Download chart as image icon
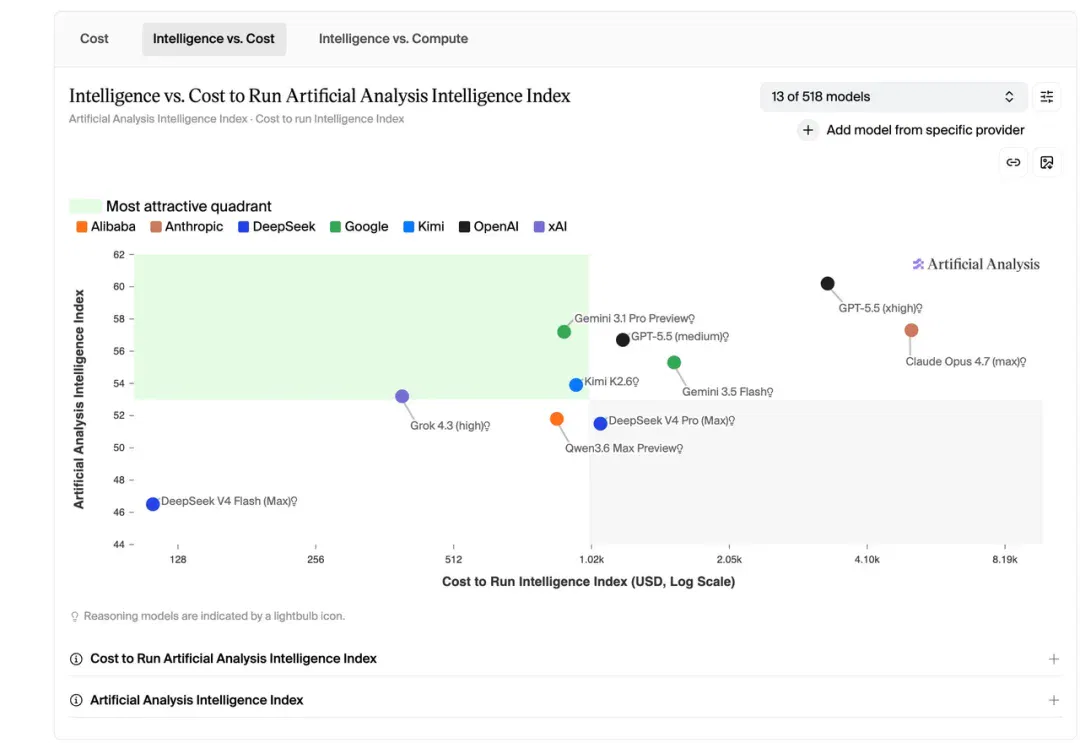Viewport: 1080px width, 743px height. (1046, 163)
